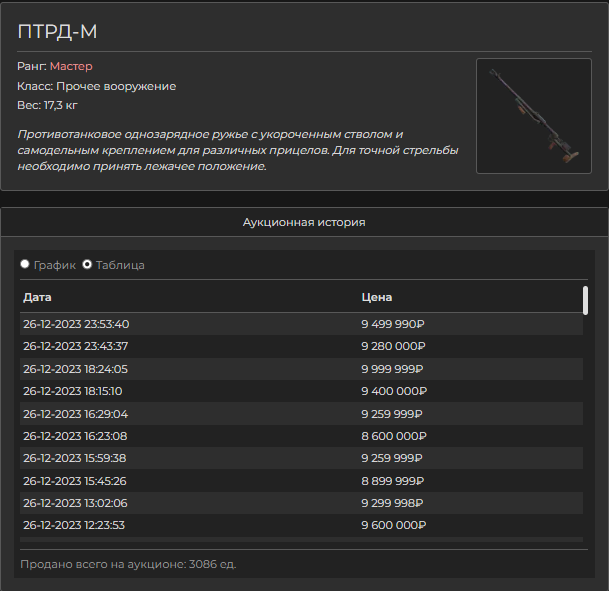This screenshot has height=591, width=609.
Task: Select the row dated 26-12-2023 16:29:04
Action: pyautogui.click(x=301, y=414)
